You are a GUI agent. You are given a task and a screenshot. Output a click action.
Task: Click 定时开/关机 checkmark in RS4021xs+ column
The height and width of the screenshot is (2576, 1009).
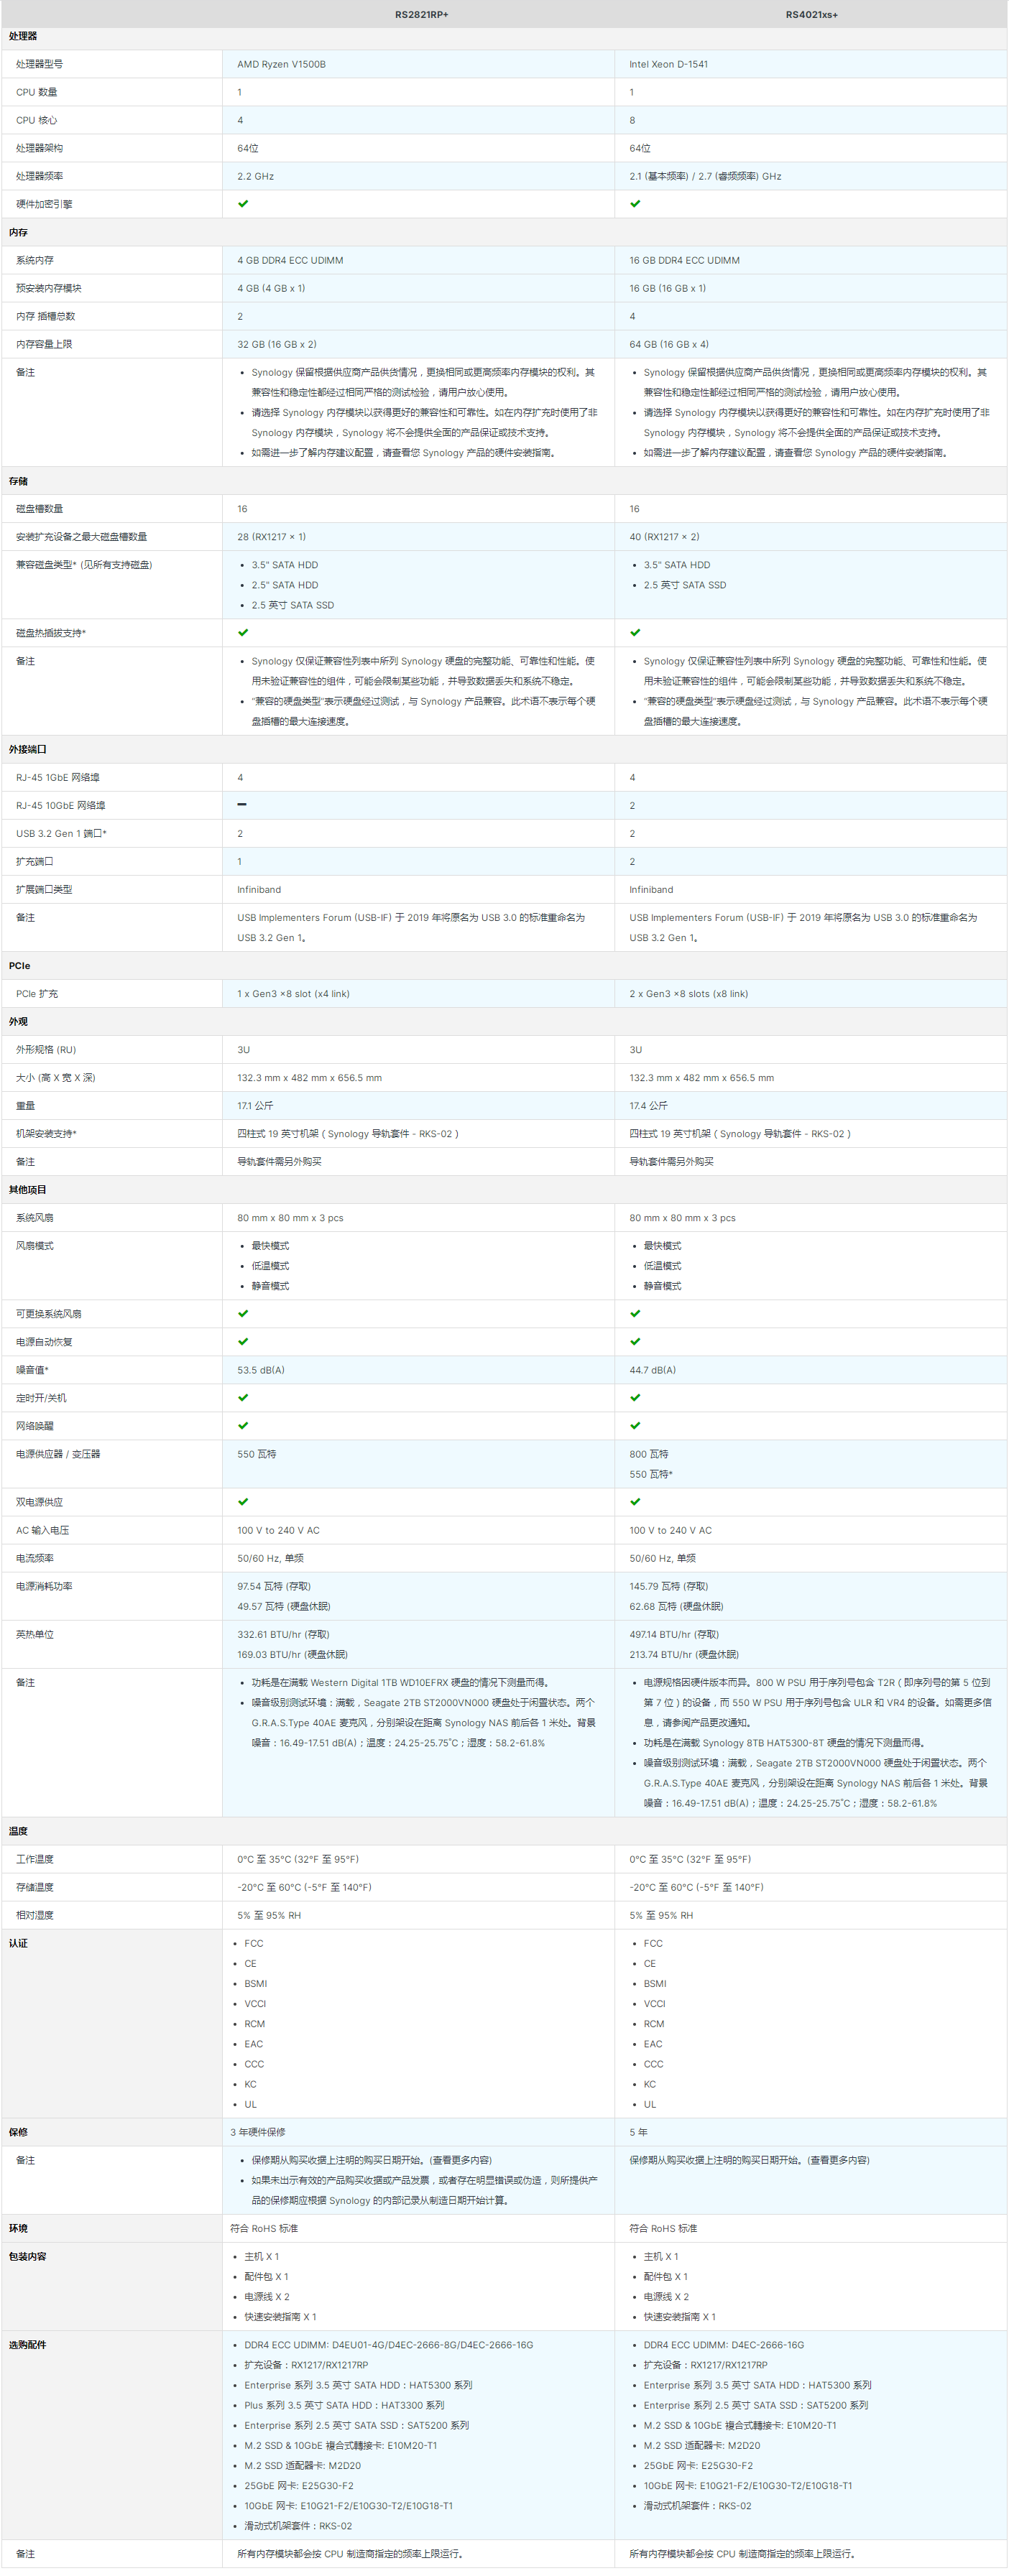(635, 1398)
